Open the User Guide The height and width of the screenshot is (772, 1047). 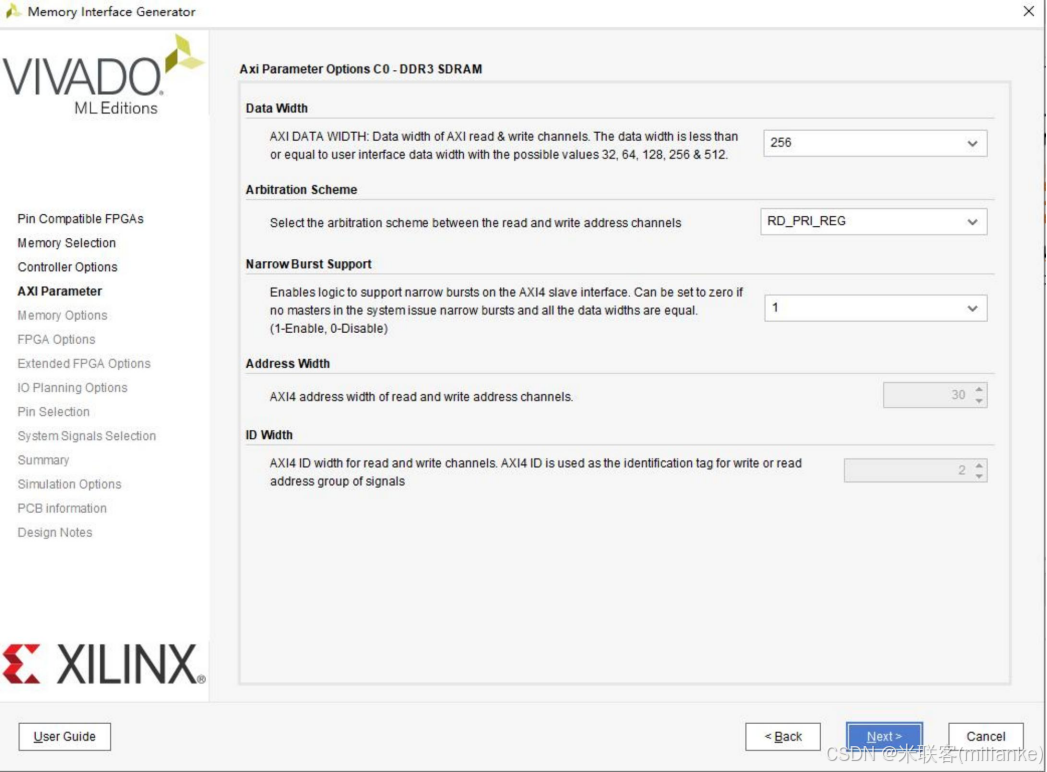[64, 736]
